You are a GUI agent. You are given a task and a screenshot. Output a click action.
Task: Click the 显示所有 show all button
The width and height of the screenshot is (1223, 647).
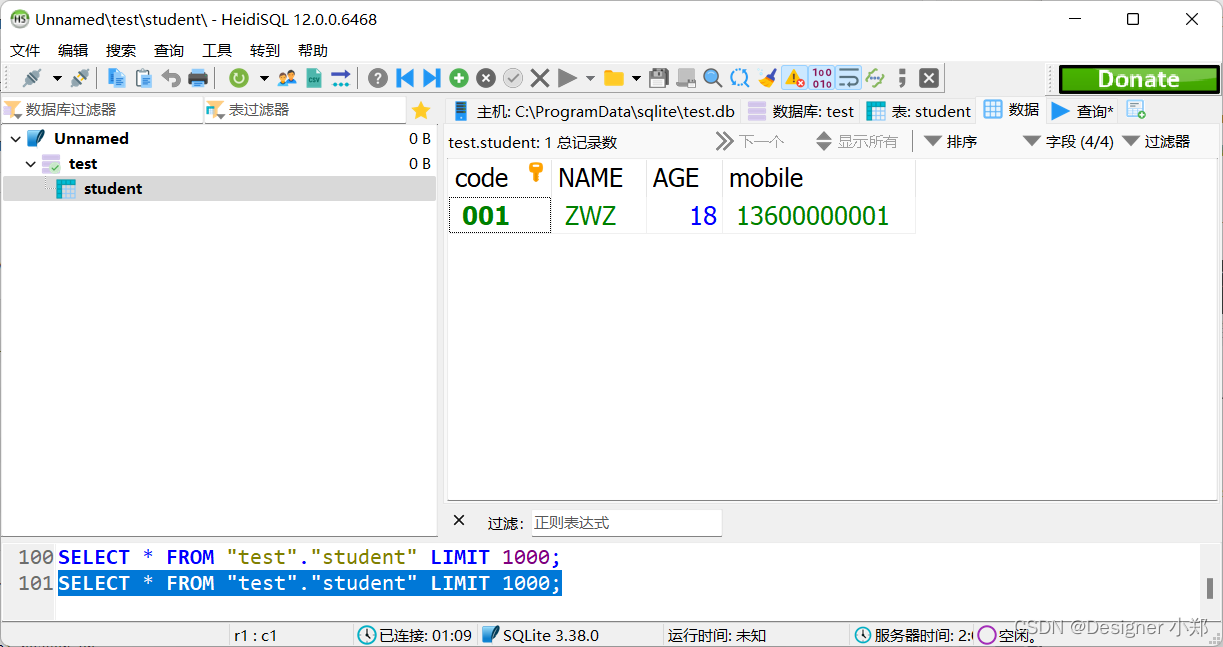click(857, 142)
